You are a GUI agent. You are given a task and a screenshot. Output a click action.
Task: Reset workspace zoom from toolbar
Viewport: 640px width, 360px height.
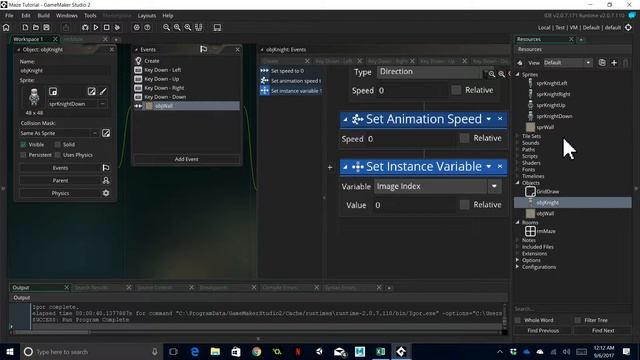click(x=187, y=27)
